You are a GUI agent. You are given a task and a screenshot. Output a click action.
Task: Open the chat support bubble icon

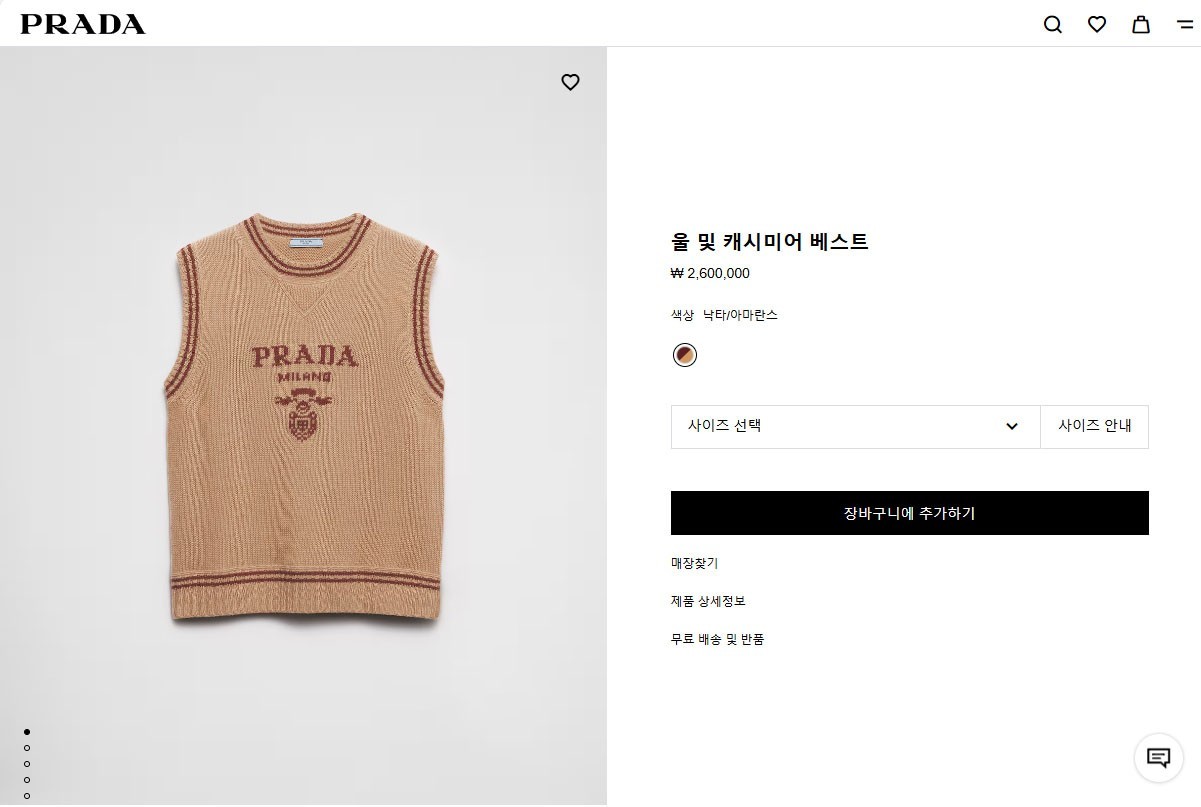point(1158,757)
